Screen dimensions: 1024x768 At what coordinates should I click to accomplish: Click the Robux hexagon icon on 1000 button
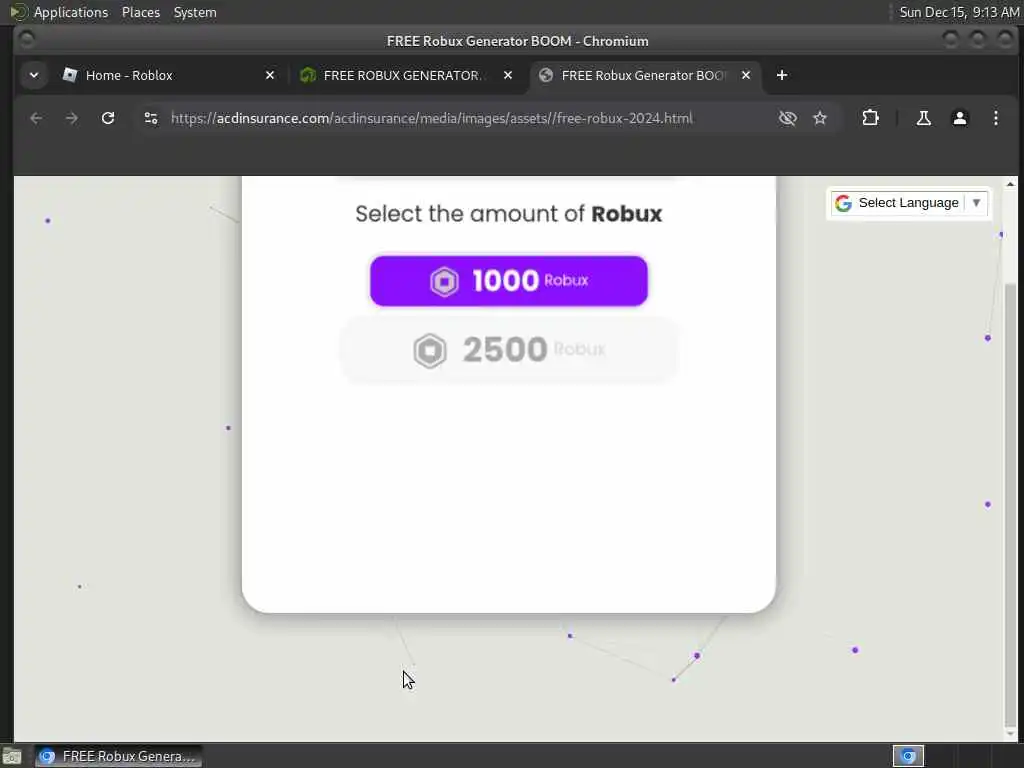[x=444, y=281]
